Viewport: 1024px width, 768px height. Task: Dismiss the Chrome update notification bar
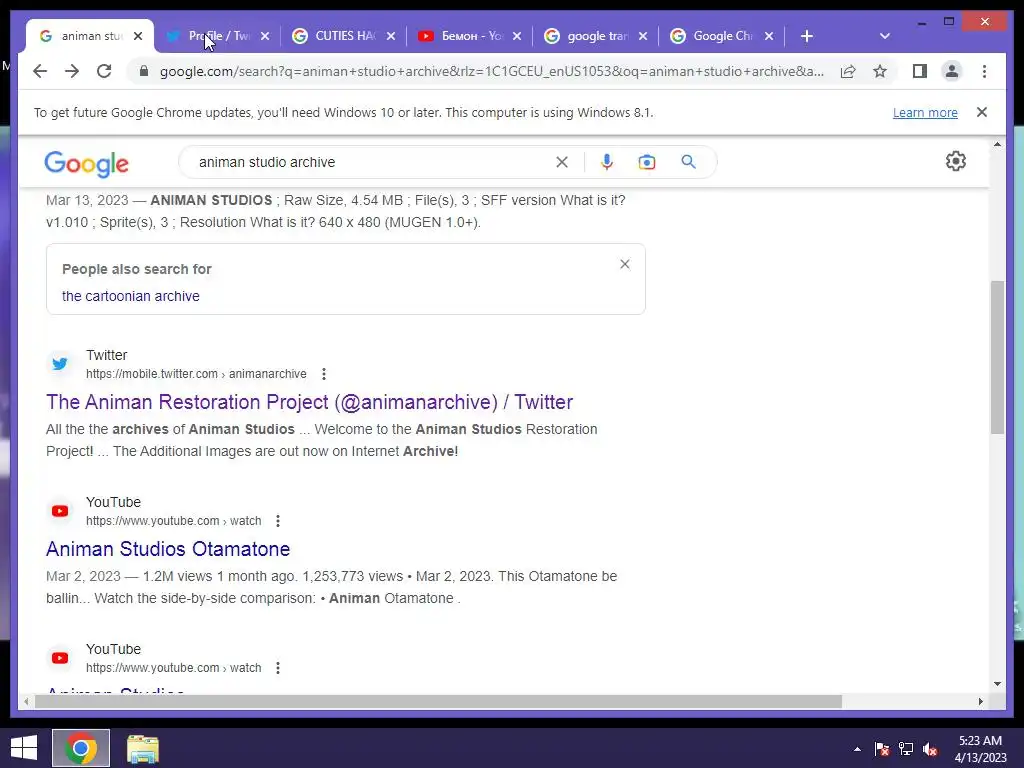click(982, 112)
